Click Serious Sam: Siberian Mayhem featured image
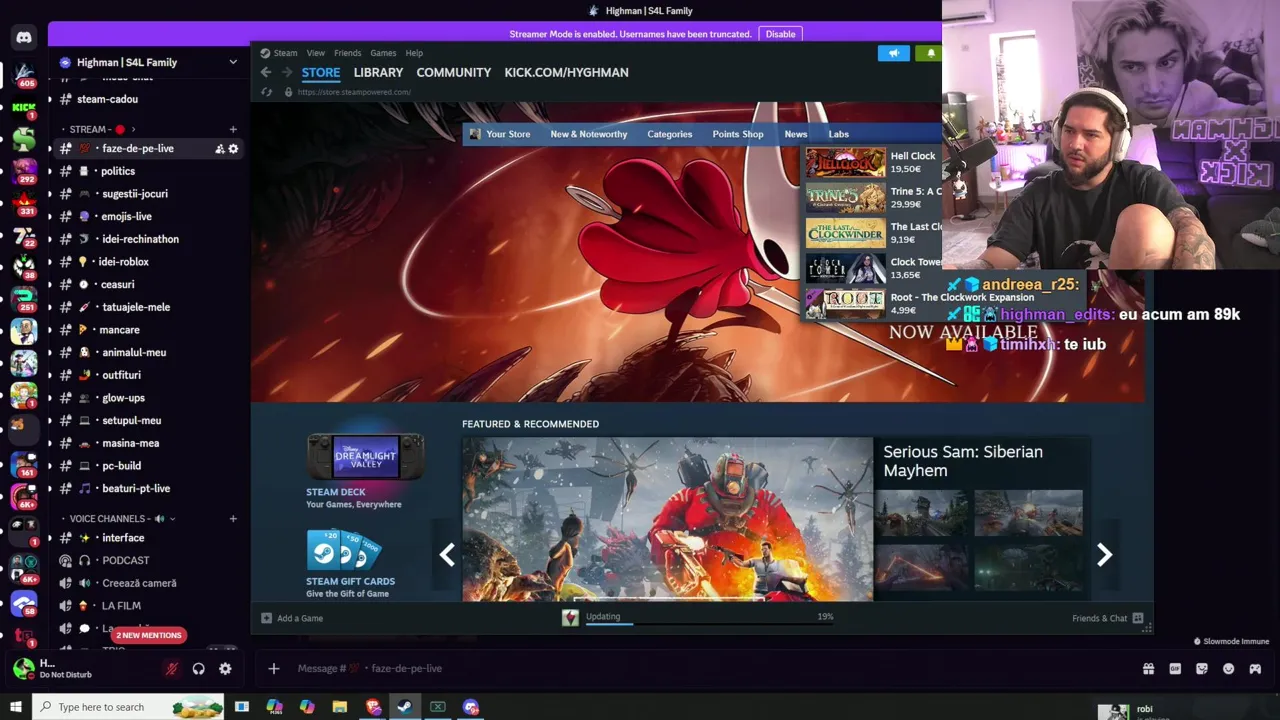1280x720 pixels. click(667, 519)
